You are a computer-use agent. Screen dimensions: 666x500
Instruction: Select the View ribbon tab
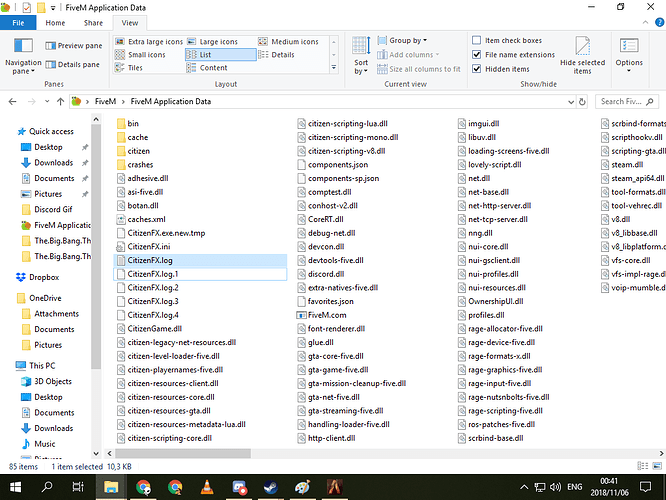coord(130,23)
